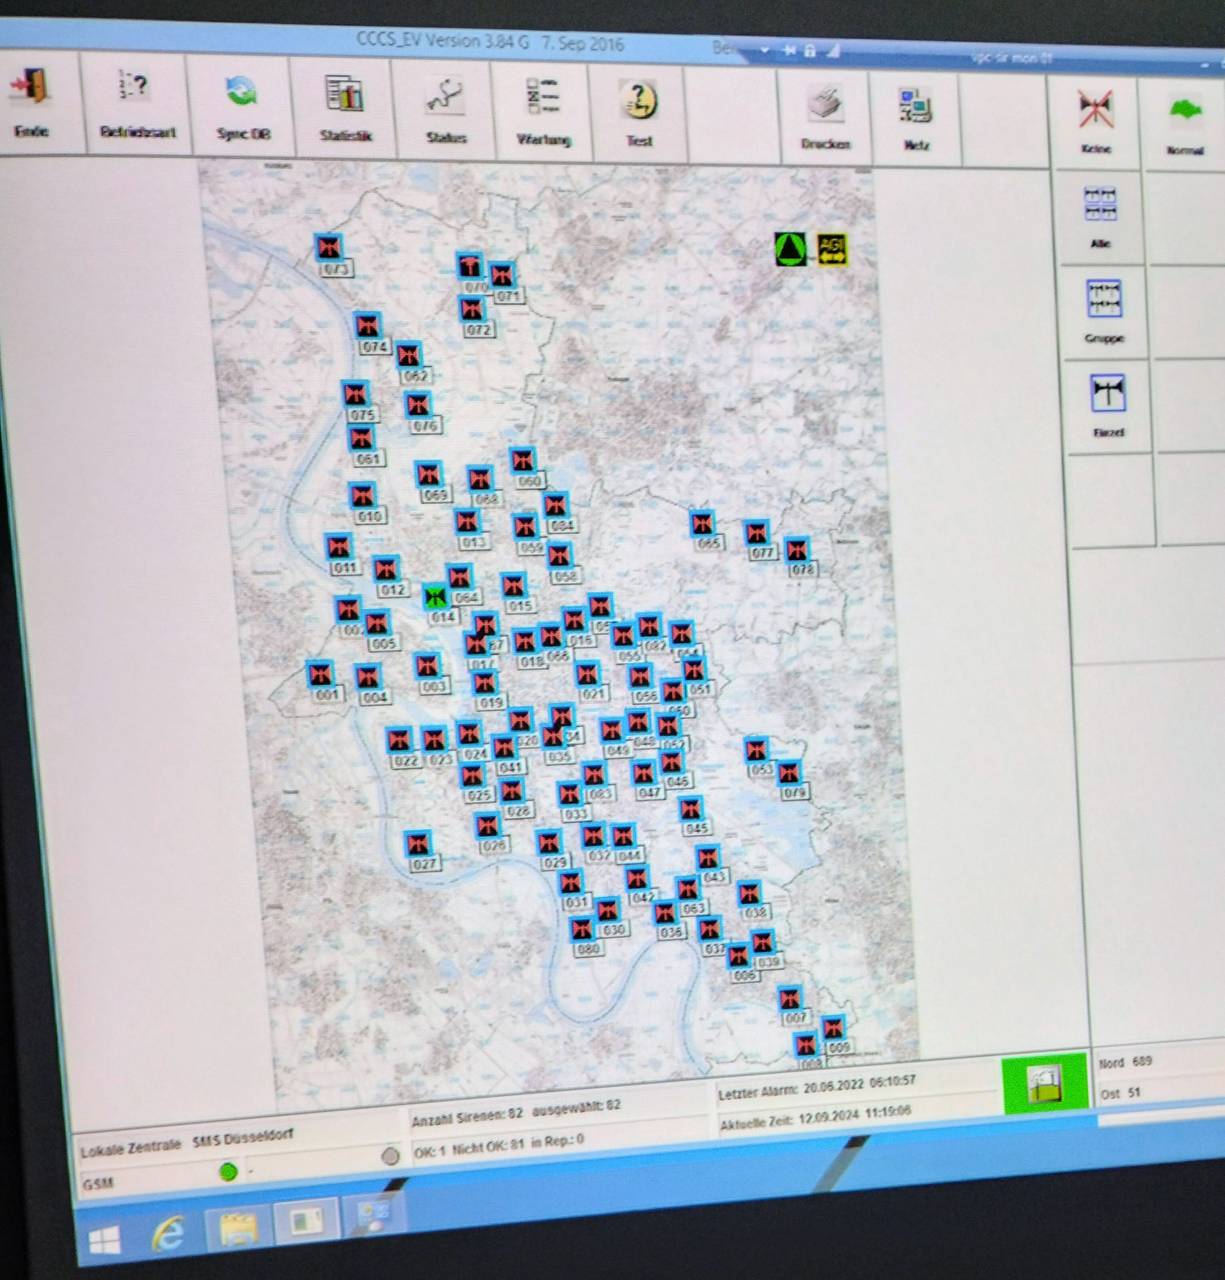Select the Alle sirens mode
This screenshot has width=1225, height=1280.
coord(1100,206)
